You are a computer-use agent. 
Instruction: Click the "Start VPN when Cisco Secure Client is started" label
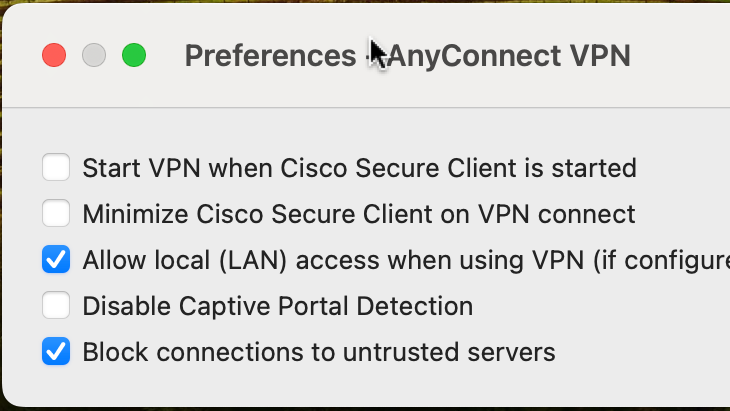pos(359,167)
